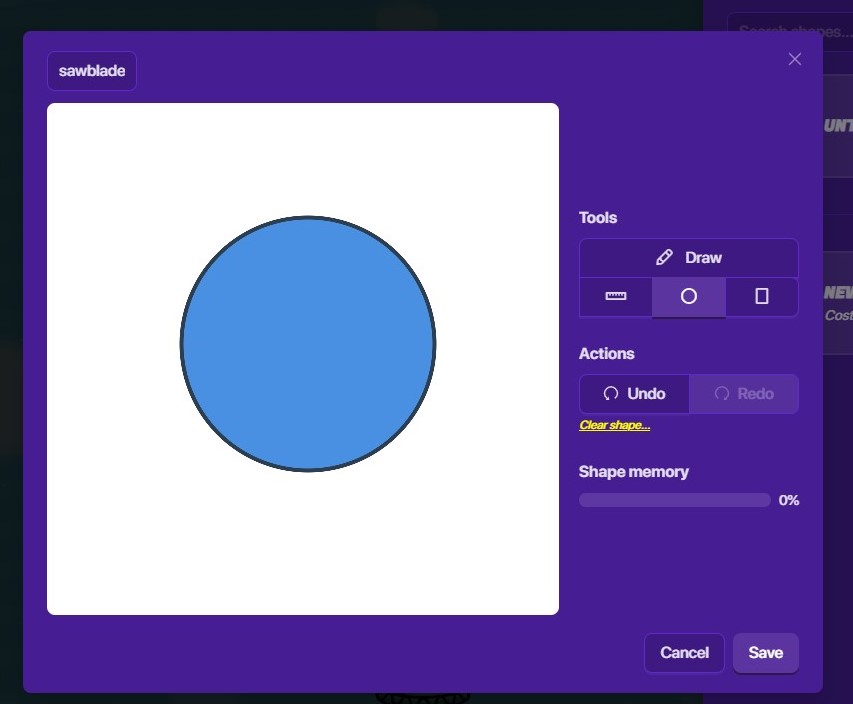
Task: Click the Shape memory progress bar
Action: 674,500
